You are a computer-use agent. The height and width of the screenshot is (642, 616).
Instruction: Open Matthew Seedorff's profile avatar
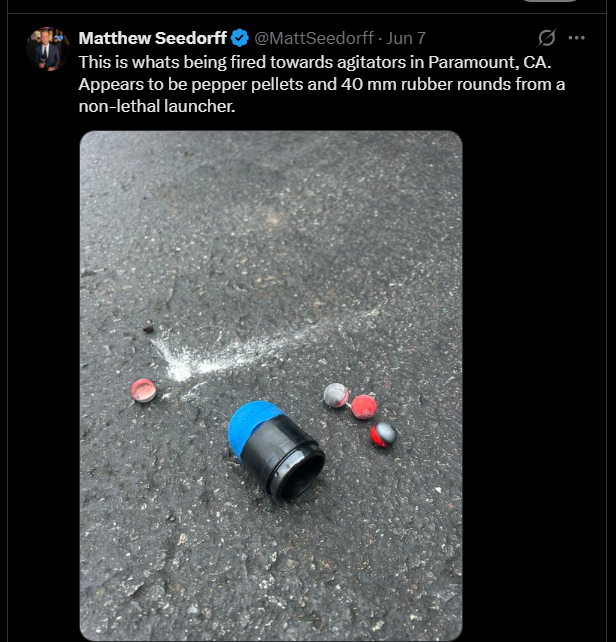(x=48, y=49)
